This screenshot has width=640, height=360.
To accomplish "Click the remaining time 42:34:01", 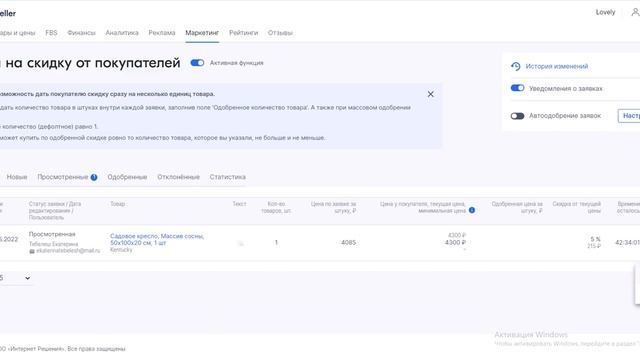I will pyautogui.click(x=627, y=242).
